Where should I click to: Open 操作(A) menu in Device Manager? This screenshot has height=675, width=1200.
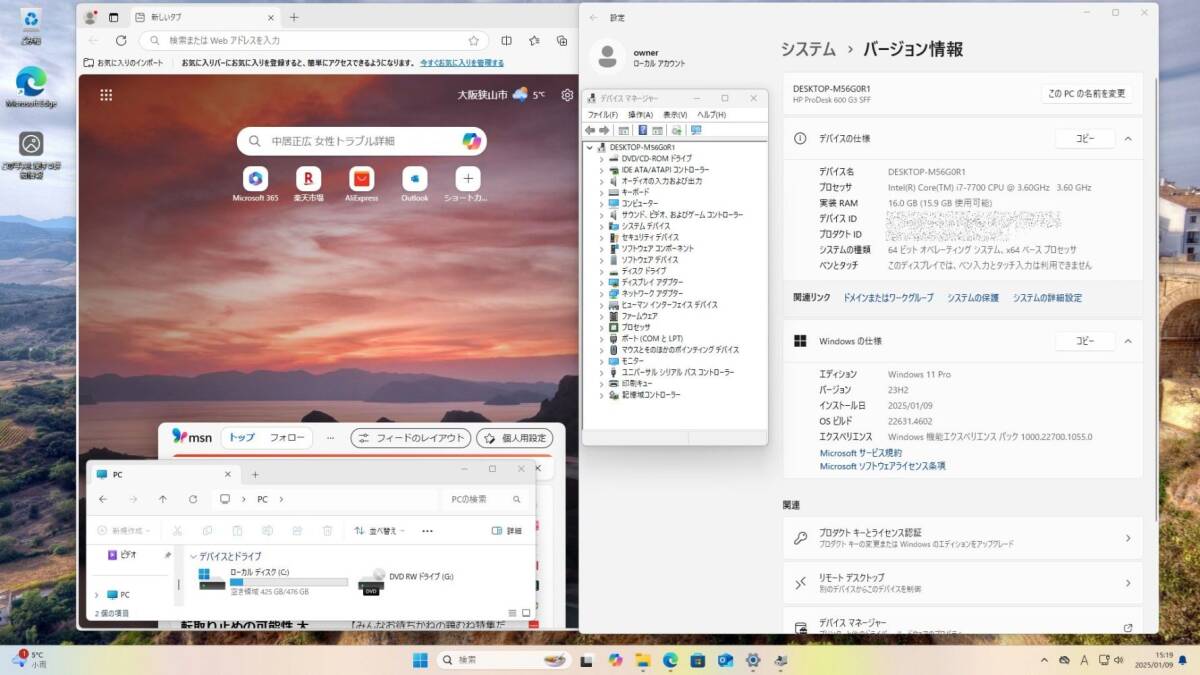641,115
